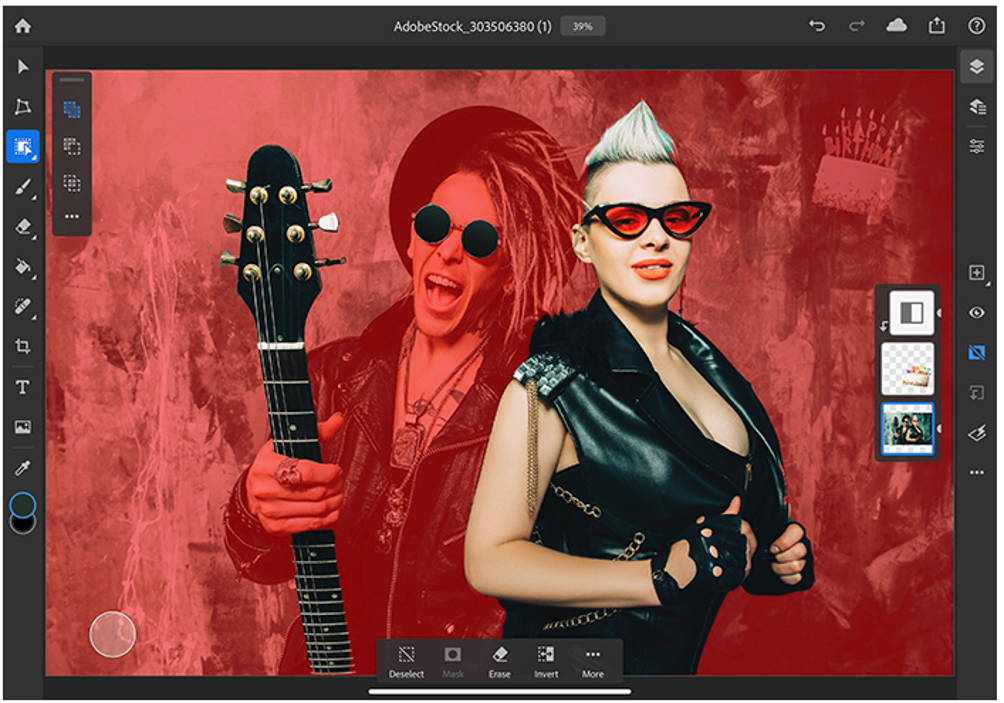Toggle layer visibility eye icon
The height and width of the screenshot is (703, 1004).
tap(976, 313)
